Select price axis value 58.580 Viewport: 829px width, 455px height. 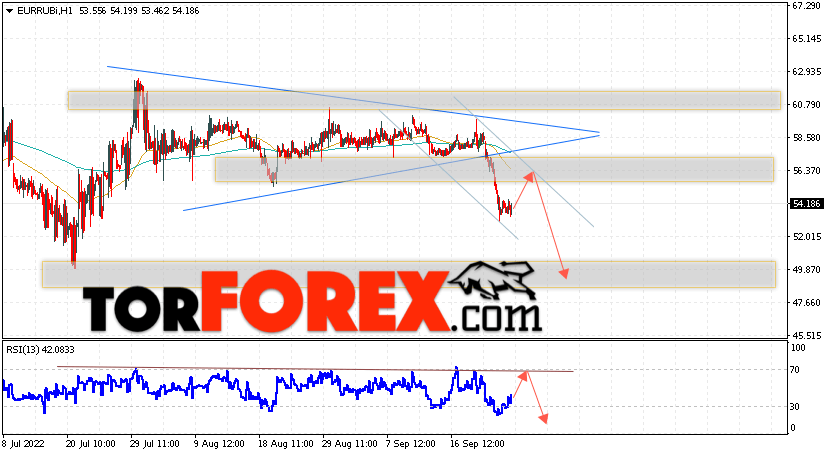(x=806, y=137)
